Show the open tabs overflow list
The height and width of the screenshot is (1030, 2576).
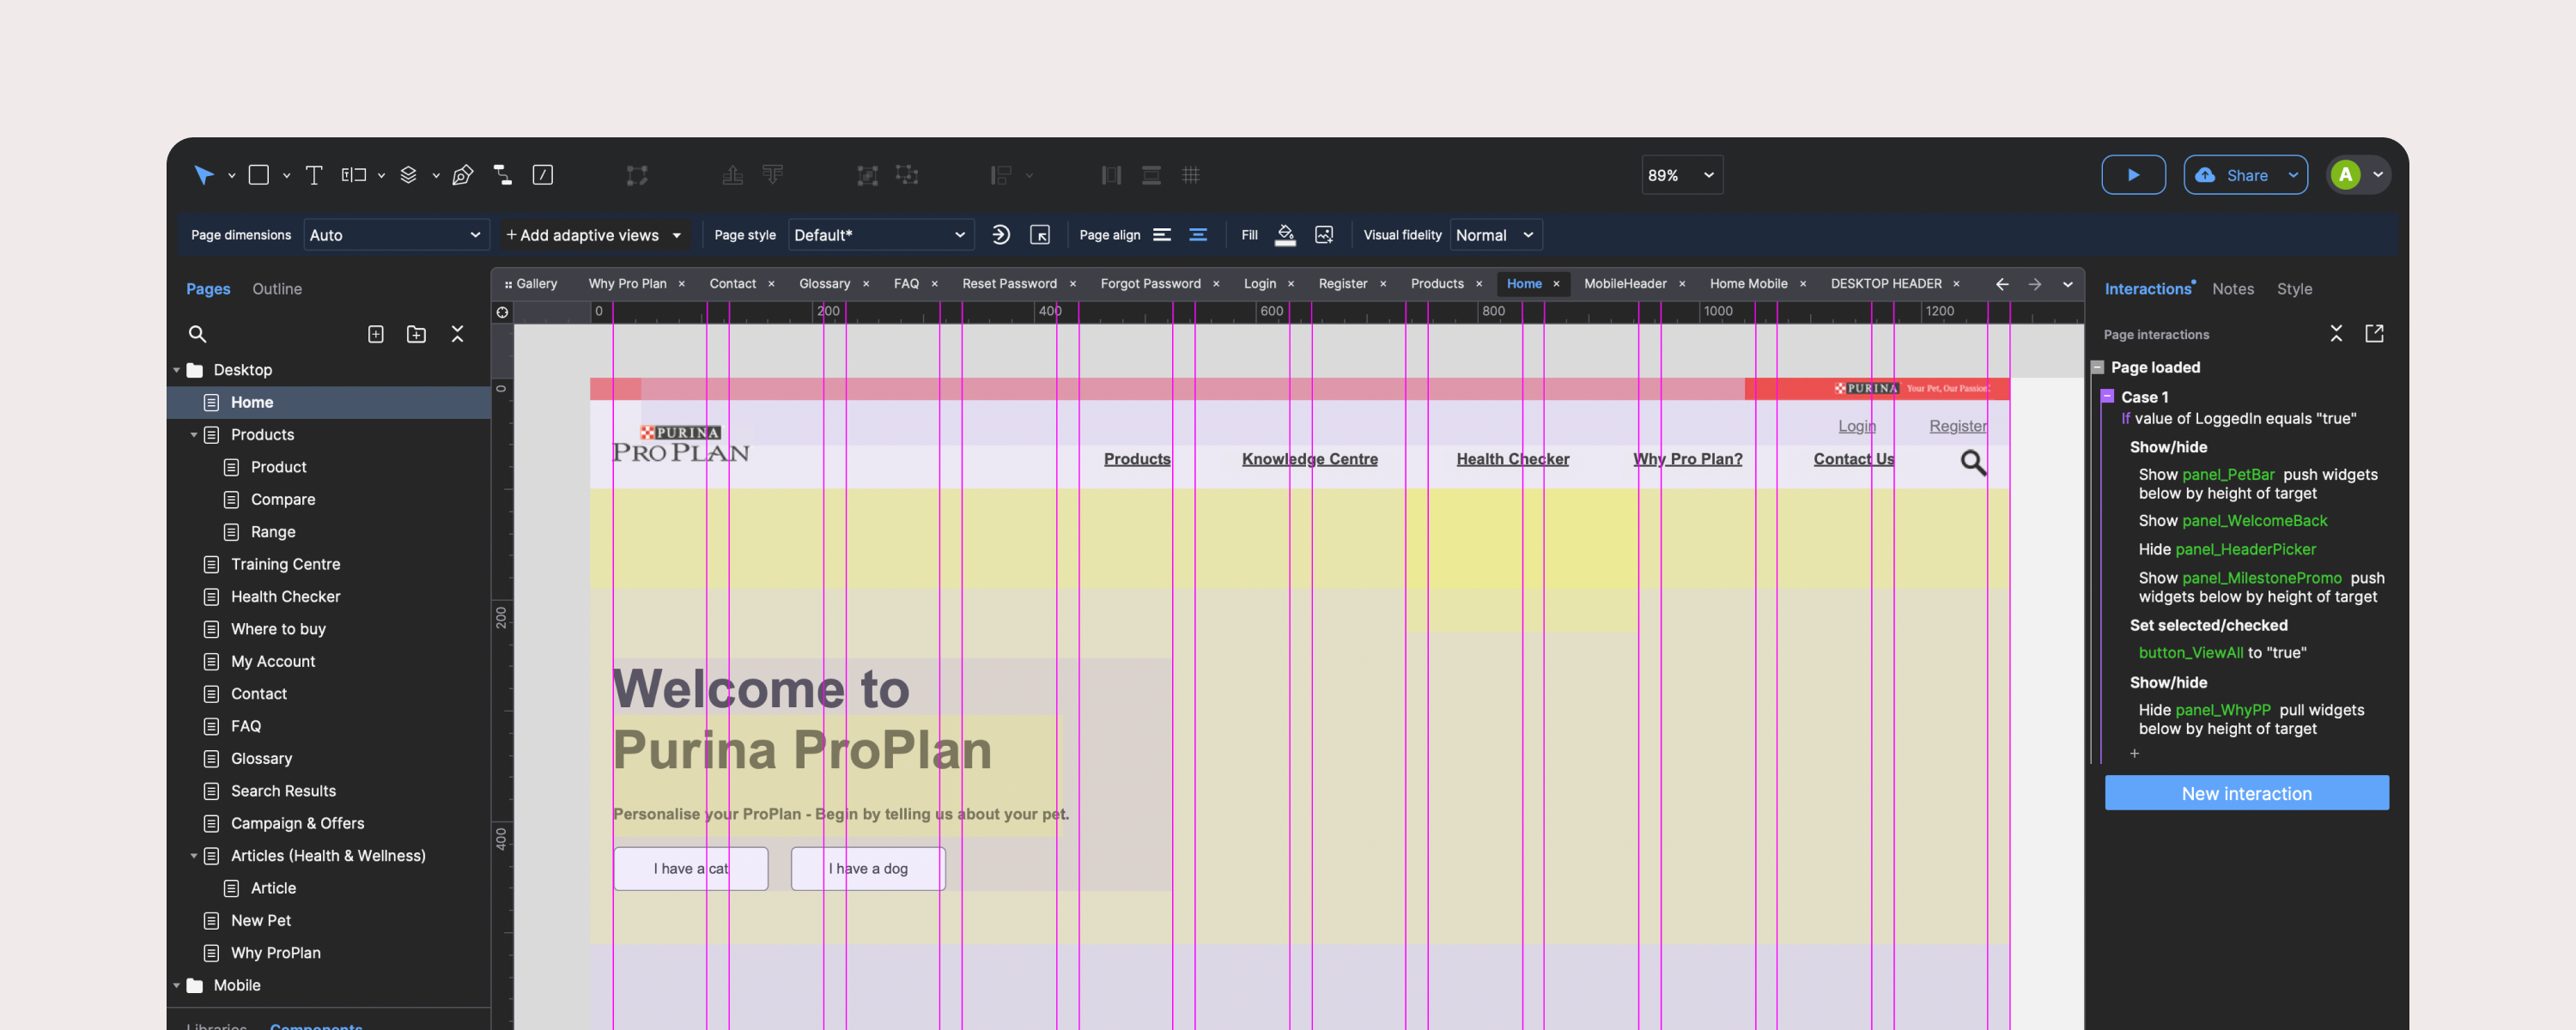coord(2067,284)
